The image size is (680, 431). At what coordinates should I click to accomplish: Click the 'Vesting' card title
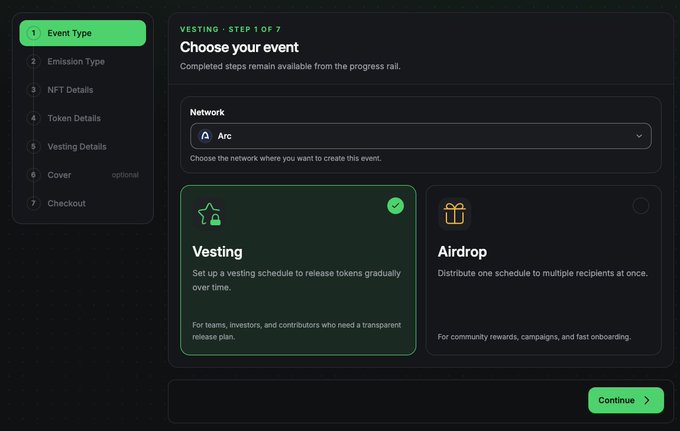click(x=217, y=251)
